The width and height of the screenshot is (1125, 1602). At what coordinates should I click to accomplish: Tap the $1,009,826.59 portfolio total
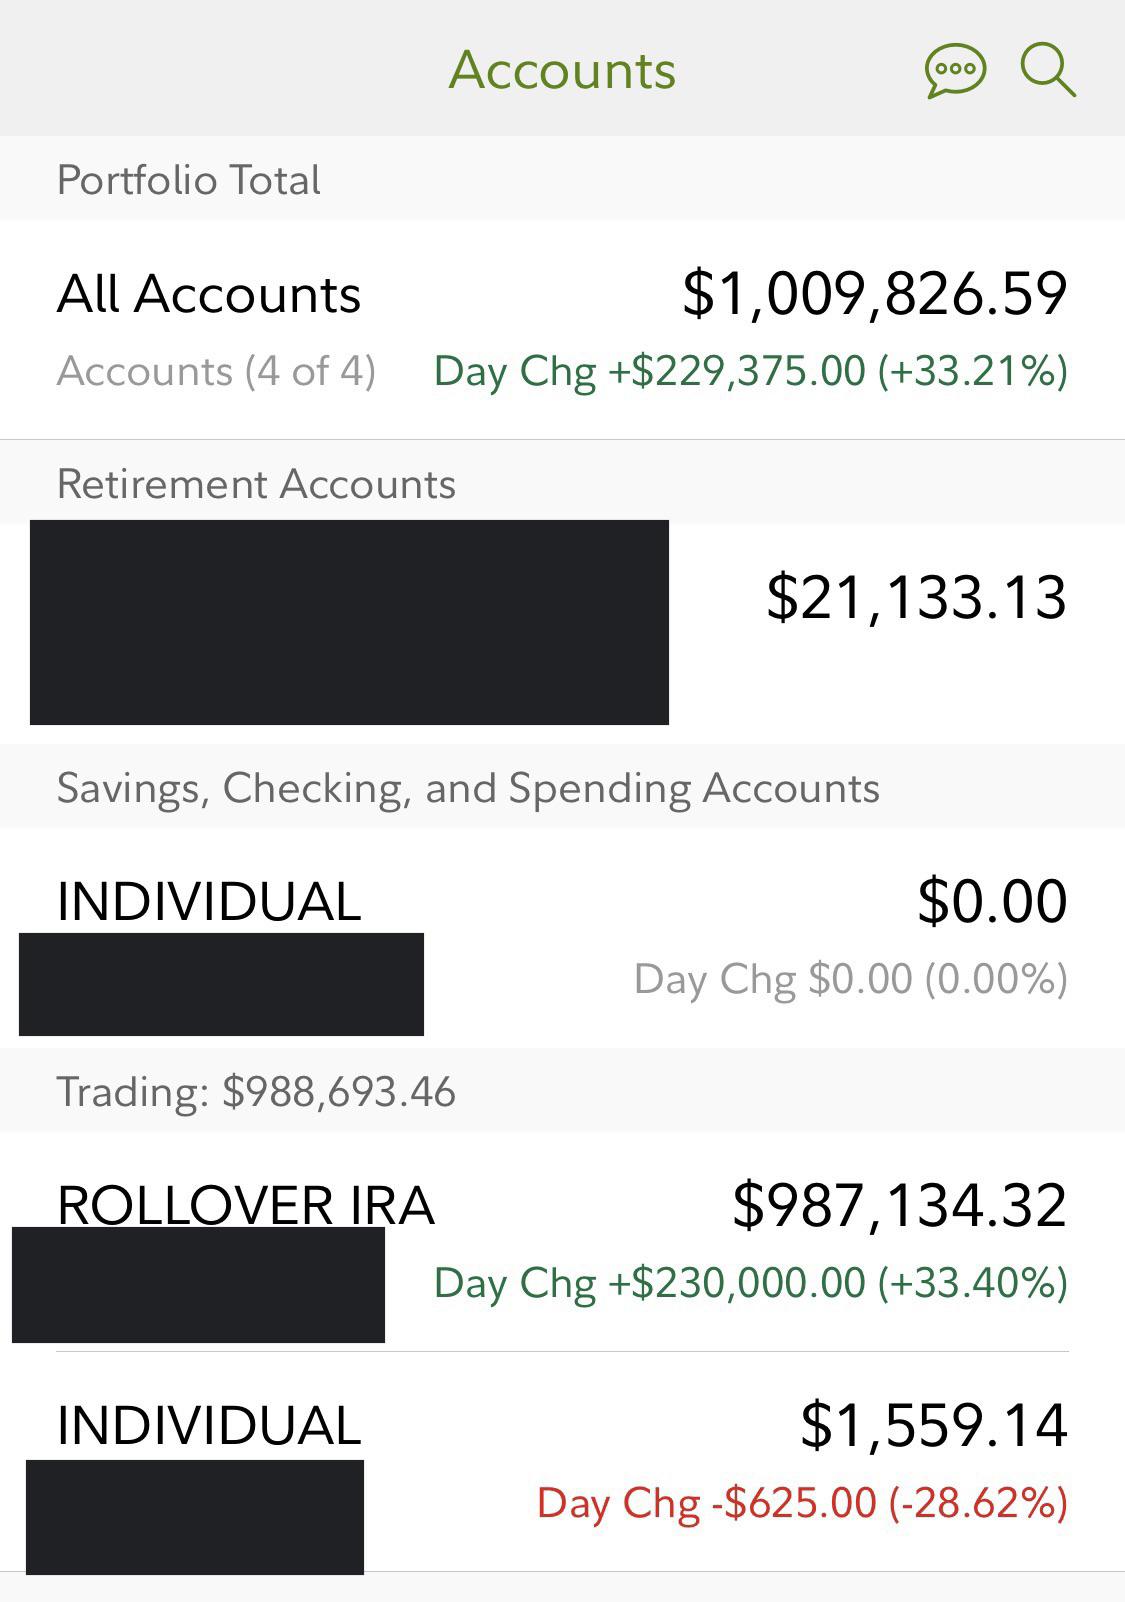(874, 294)
